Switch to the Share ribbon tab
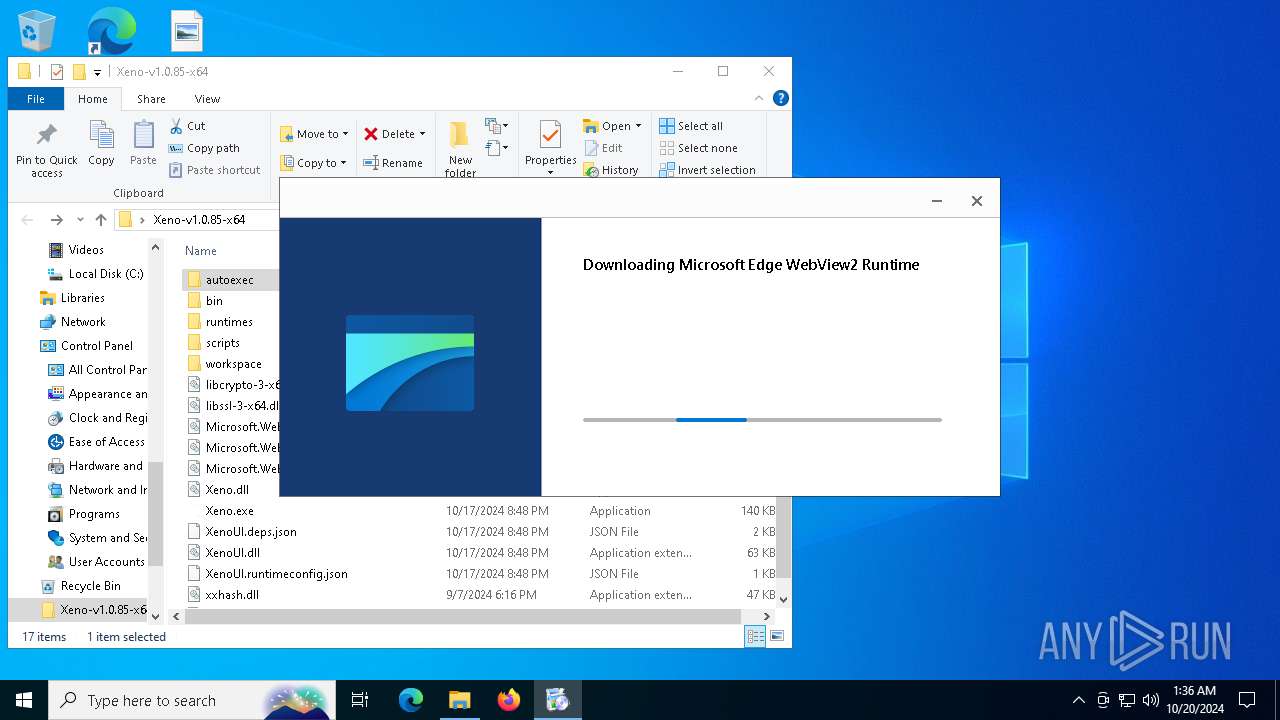The width and height of the screenshot is (1280, 720). point(151,99)
